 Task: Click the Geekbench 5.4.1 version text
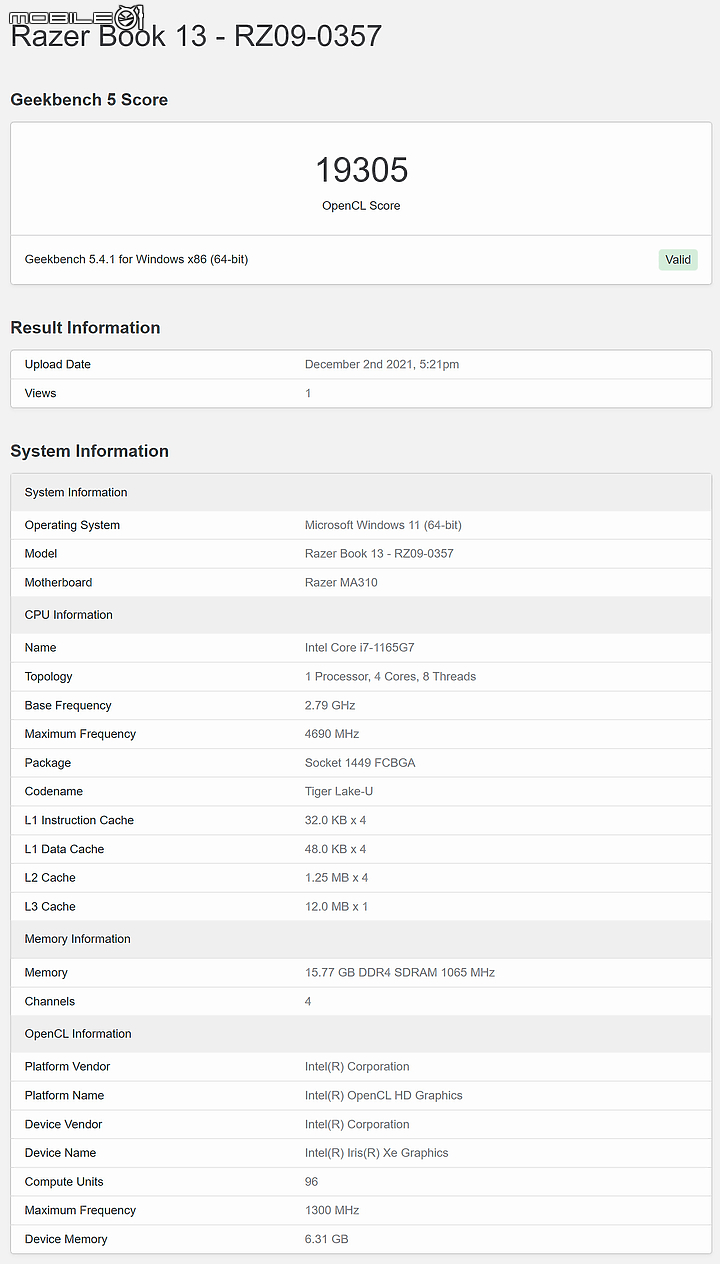click(x=136, y=259)
